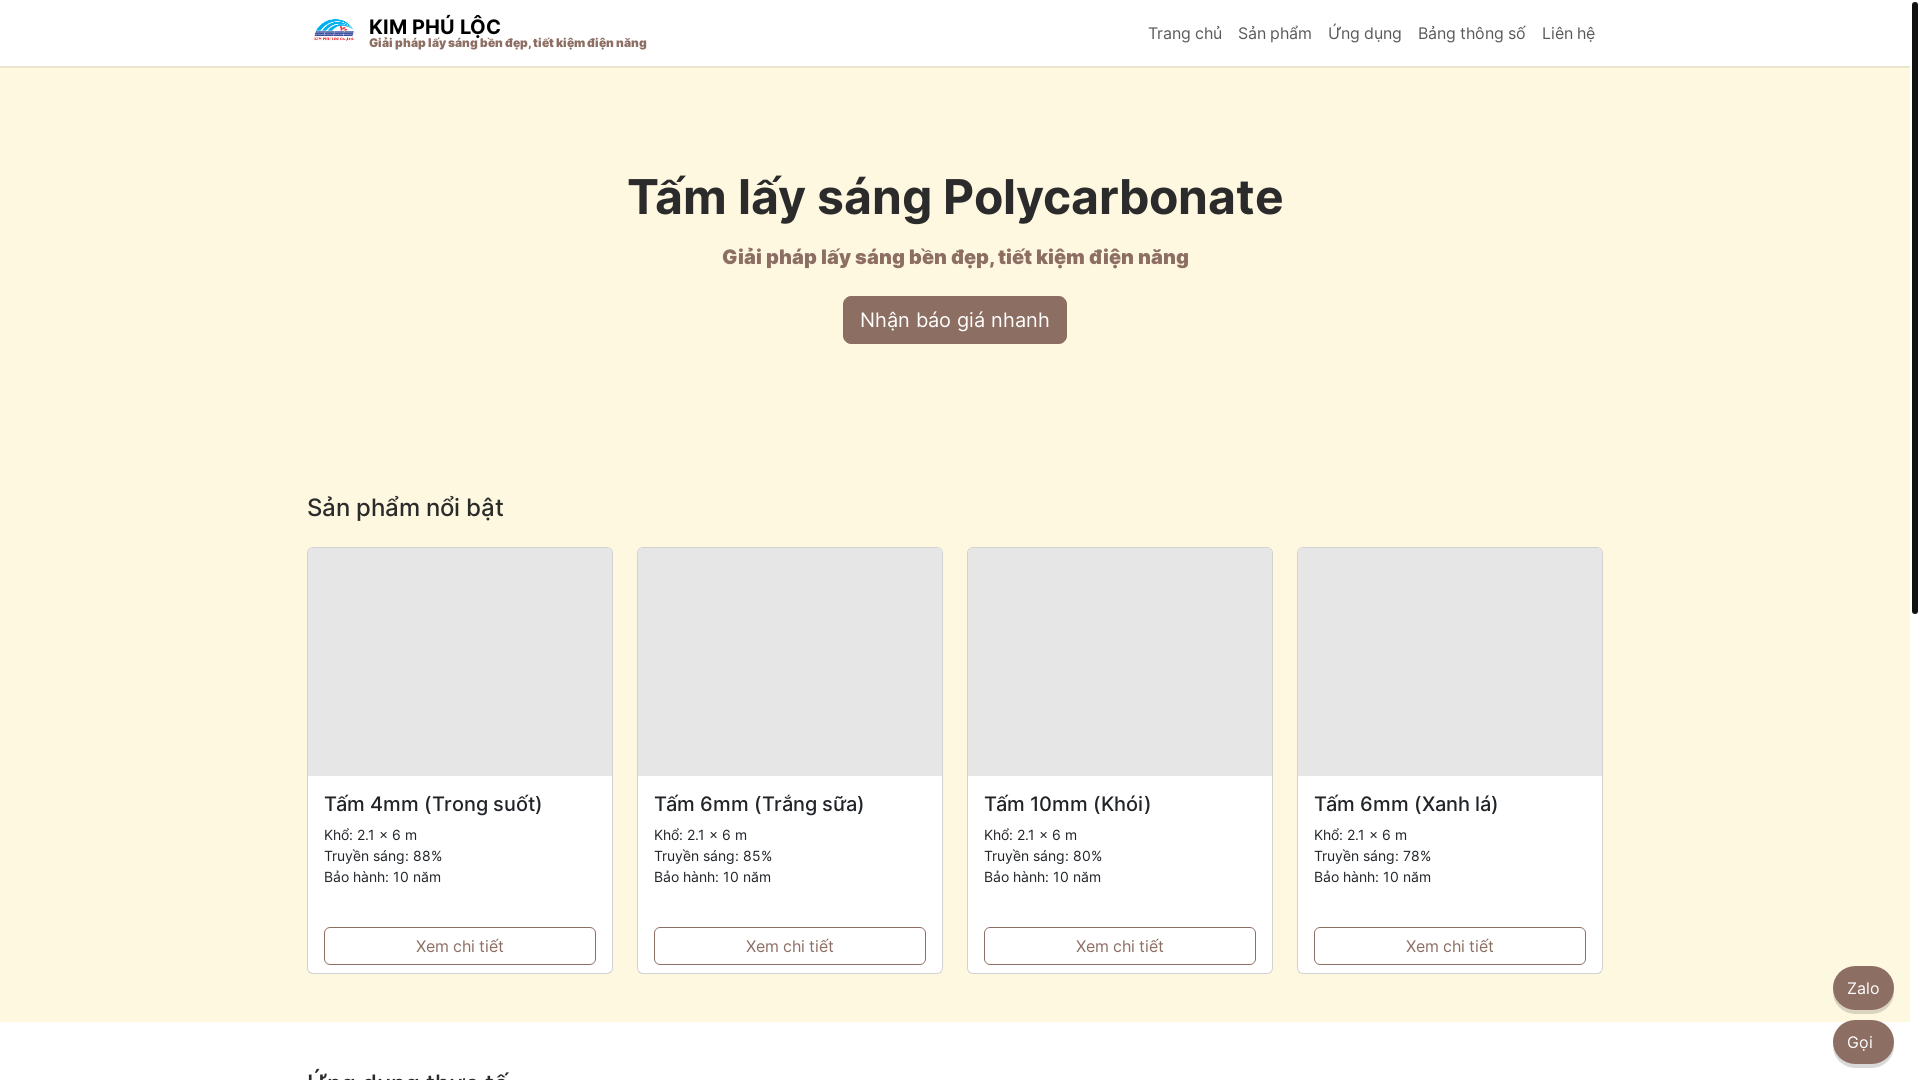Click Truyền sáng: 78% text
Image resolution: width=1920 pixels, height=1080 pixels.
tap(1372, 856)
